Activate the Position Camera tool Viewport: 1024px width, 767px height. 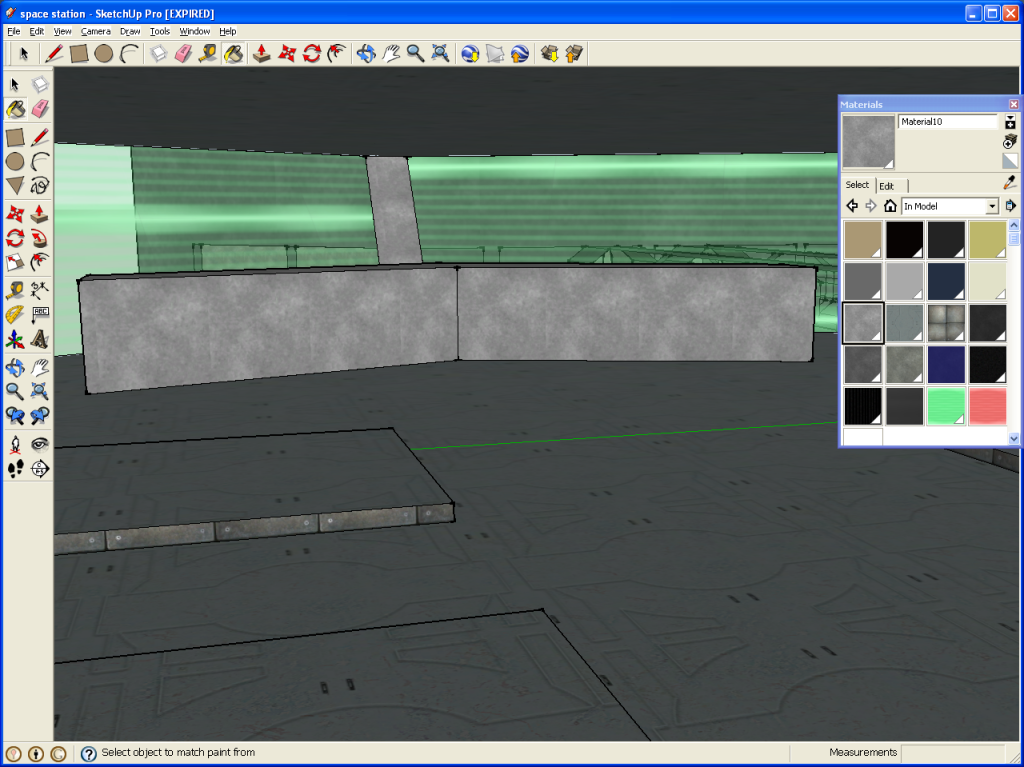click(16, 444)
